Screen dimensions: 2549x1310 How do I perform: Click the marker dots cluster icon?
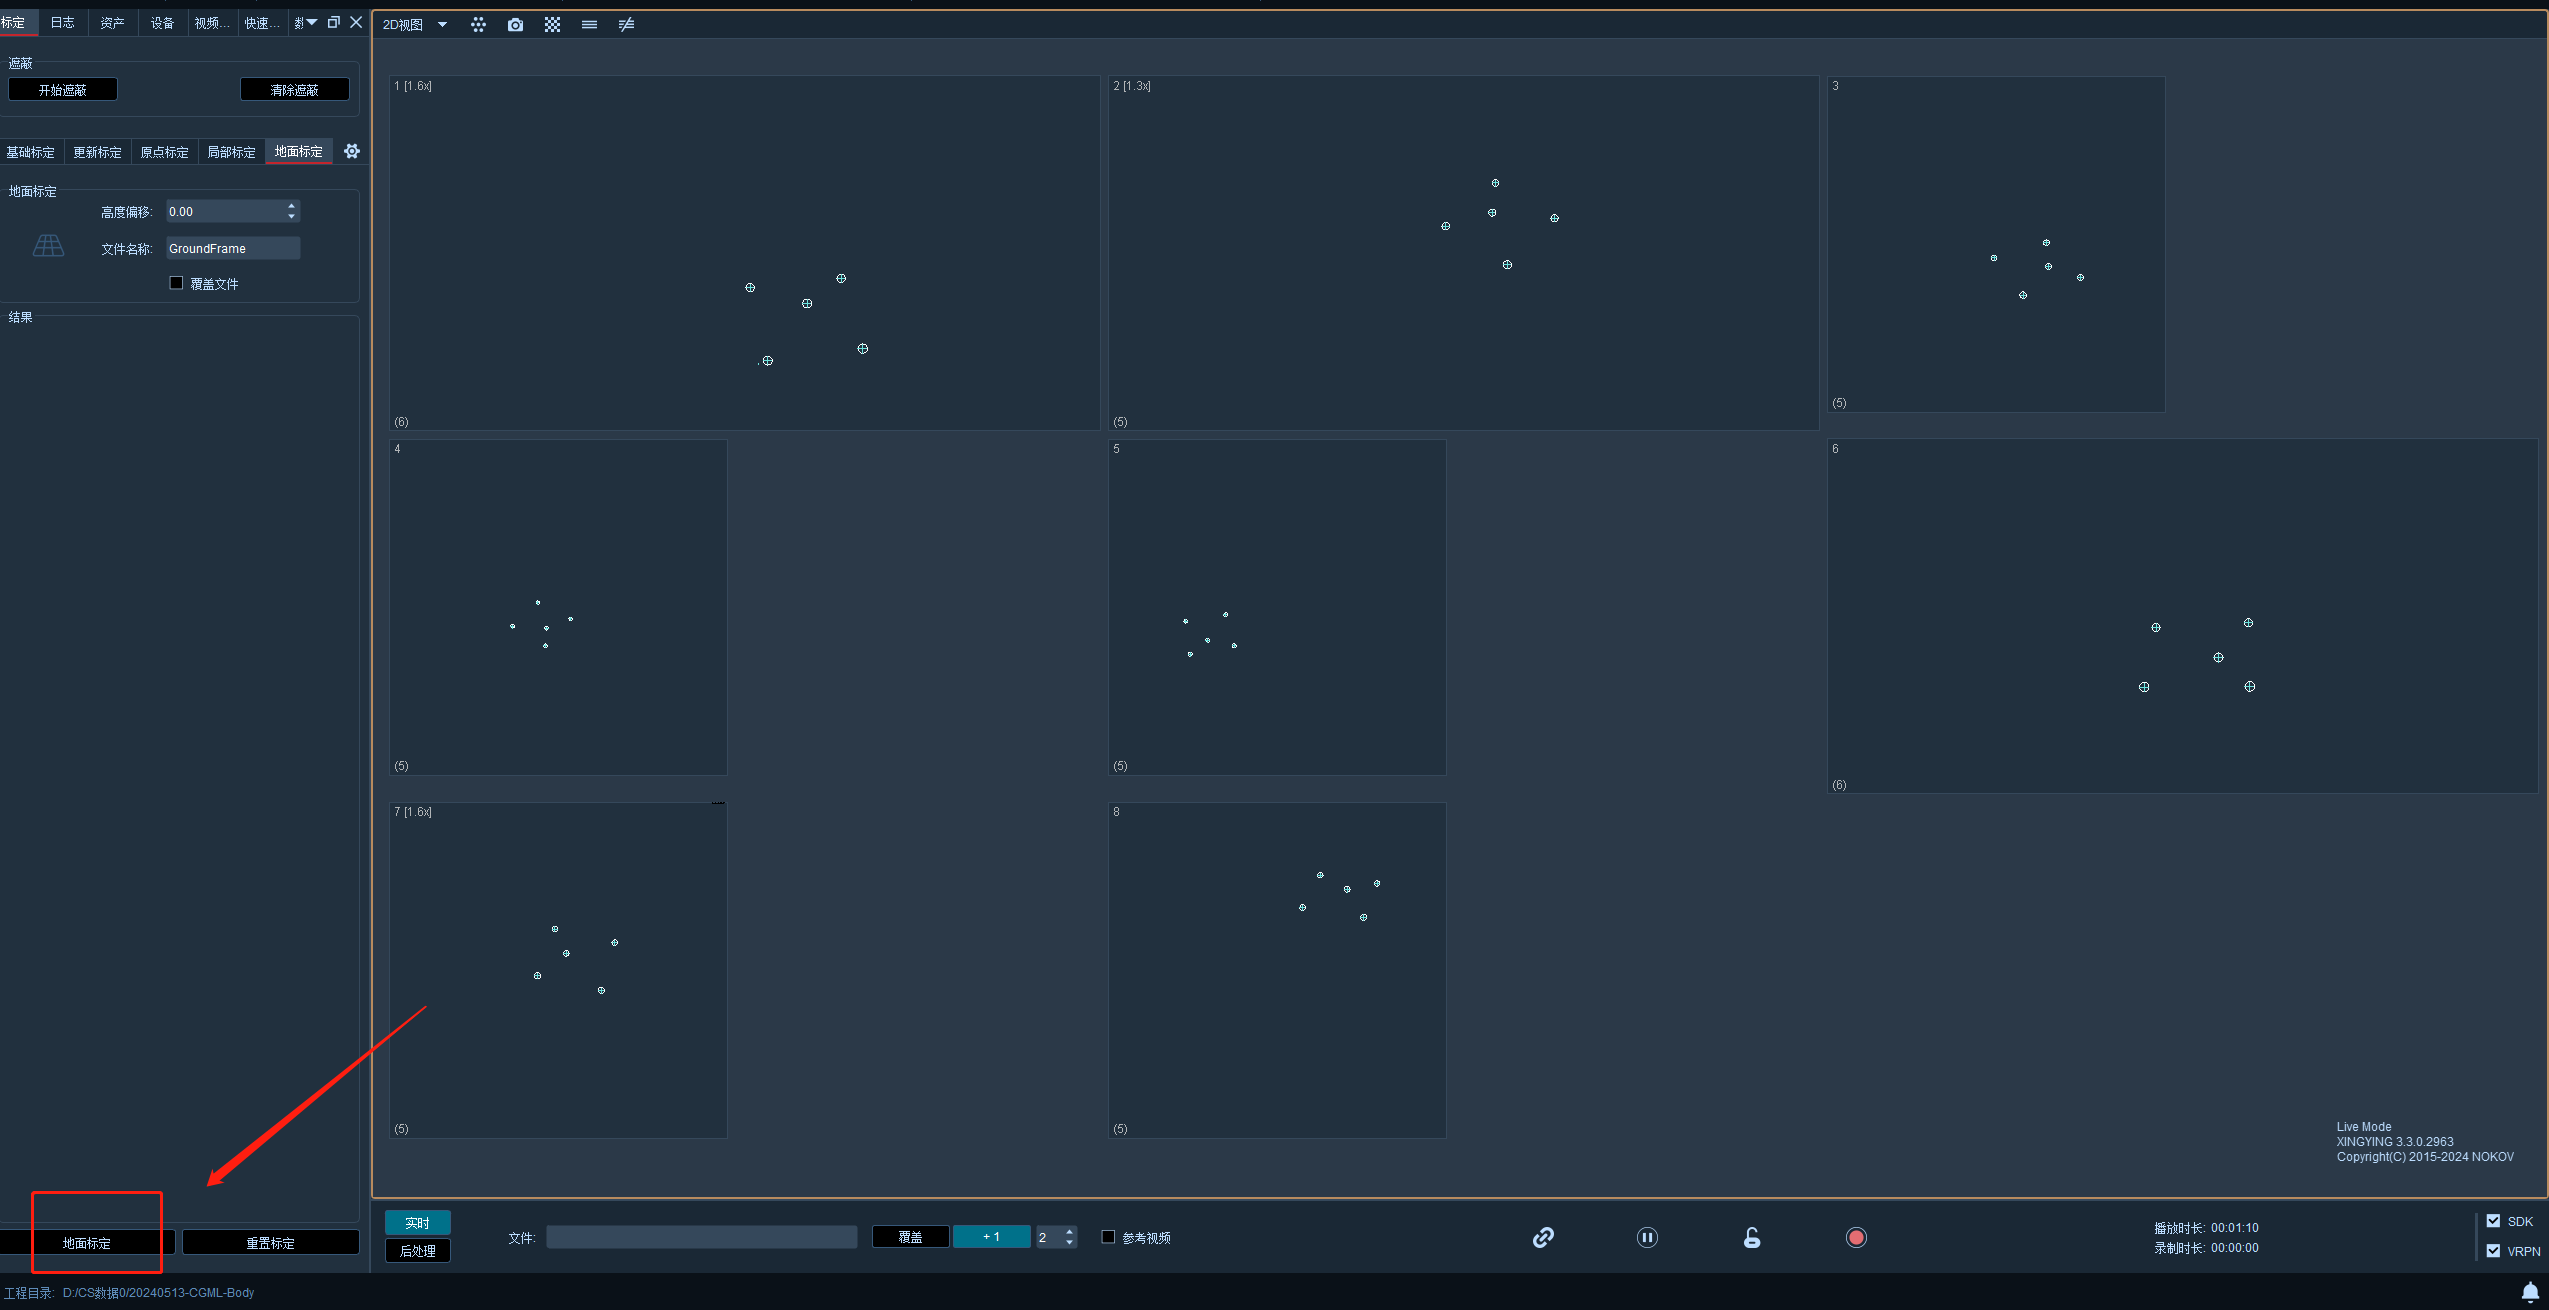tap(478, 25)
